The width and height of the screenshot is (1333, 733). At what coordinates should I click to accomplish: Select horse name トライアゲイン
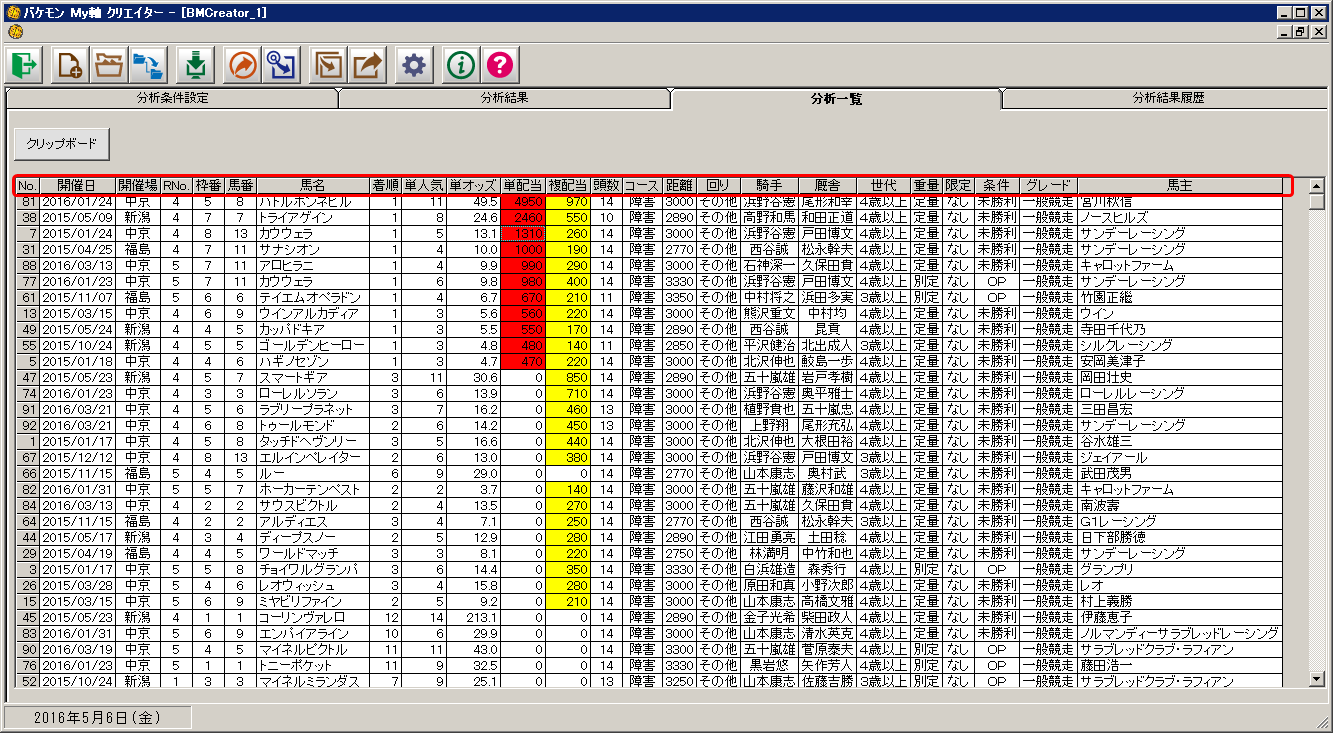tap(312, 217)
